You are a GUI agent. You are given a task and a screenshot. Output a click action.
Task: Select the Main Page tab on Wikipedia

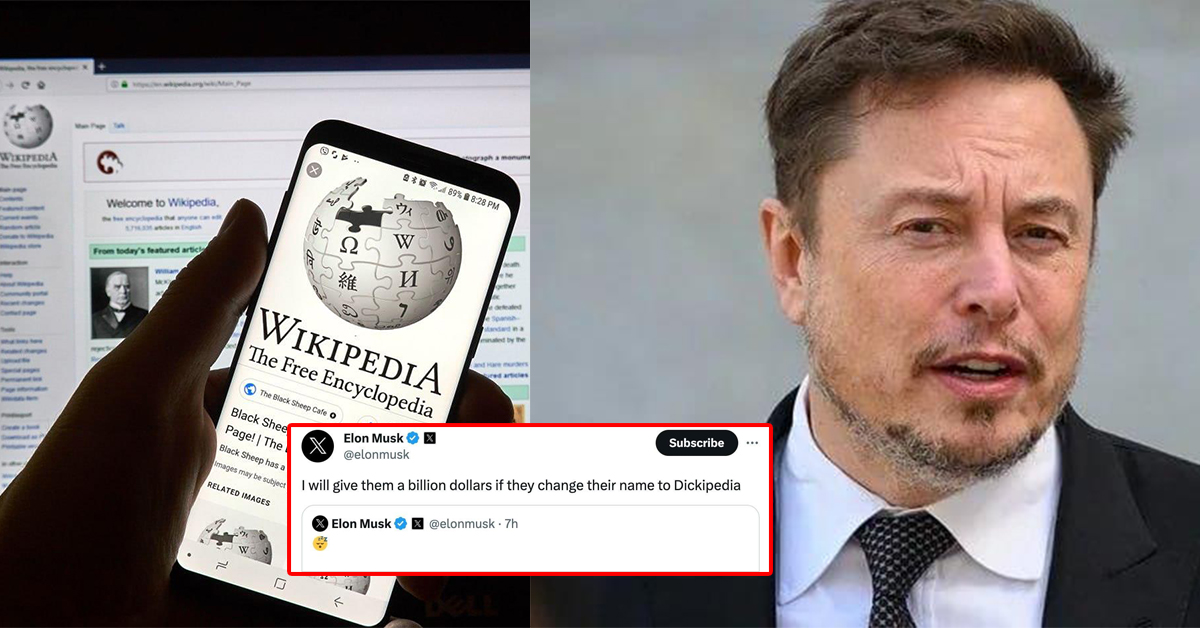[x=90, y=126]
